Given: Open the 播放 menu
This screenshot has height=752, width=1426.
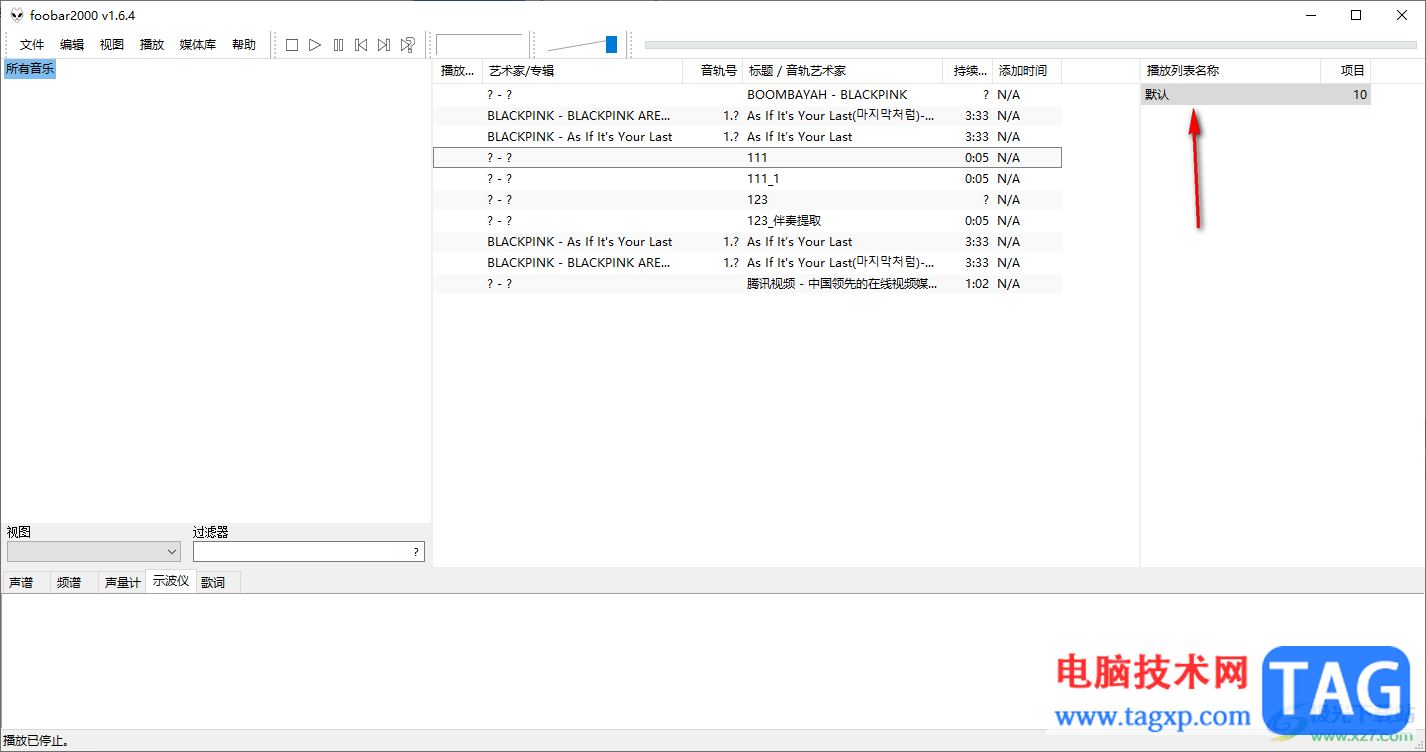Looking at the screenshot, I should (152, 45).
